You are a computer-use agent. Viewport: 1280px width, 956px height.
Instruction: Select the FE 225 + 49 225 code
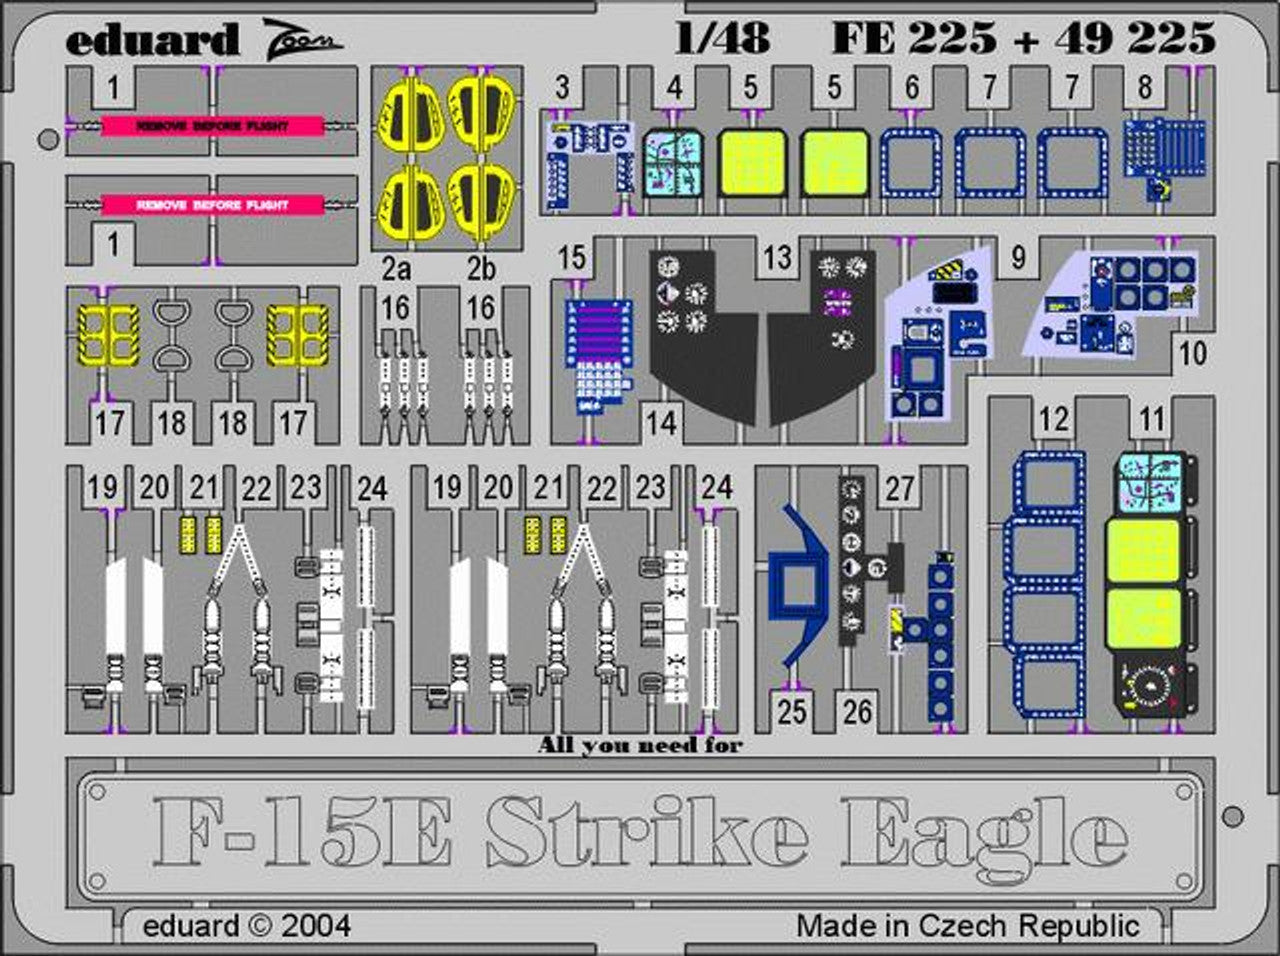tap(1023, 38)
